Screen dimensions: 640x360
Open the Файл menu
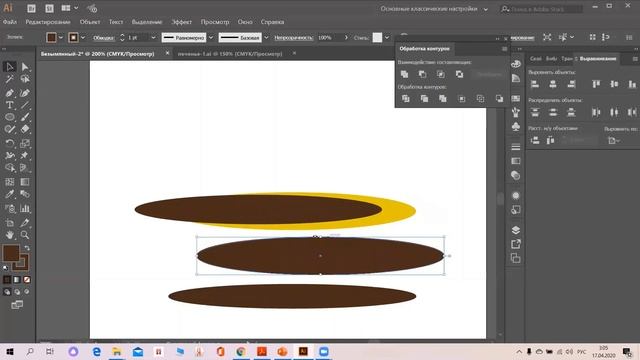pos(10,22)
